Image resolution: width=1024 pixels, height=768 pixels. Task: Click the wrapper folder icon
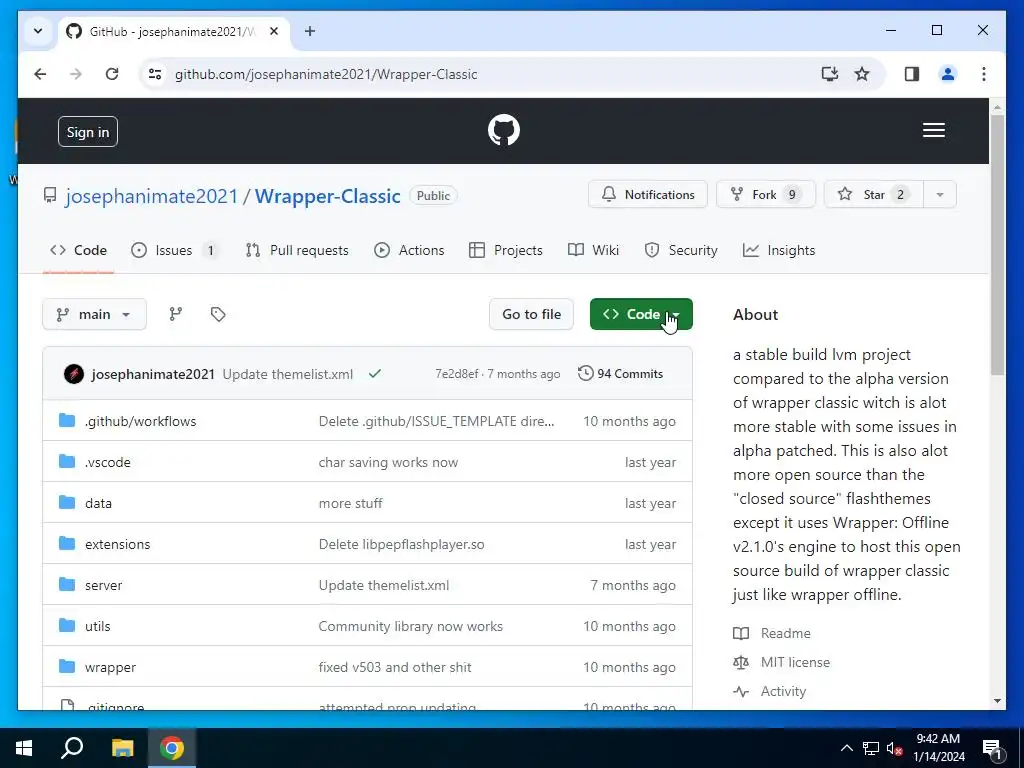(x=67, y=665)
